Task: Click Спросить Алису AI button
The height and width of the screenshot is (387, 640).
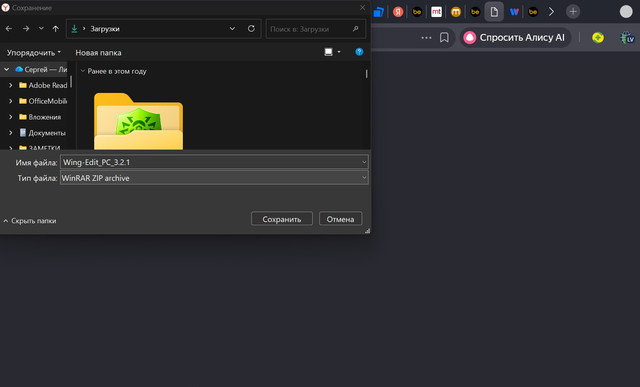Action: 515,38
